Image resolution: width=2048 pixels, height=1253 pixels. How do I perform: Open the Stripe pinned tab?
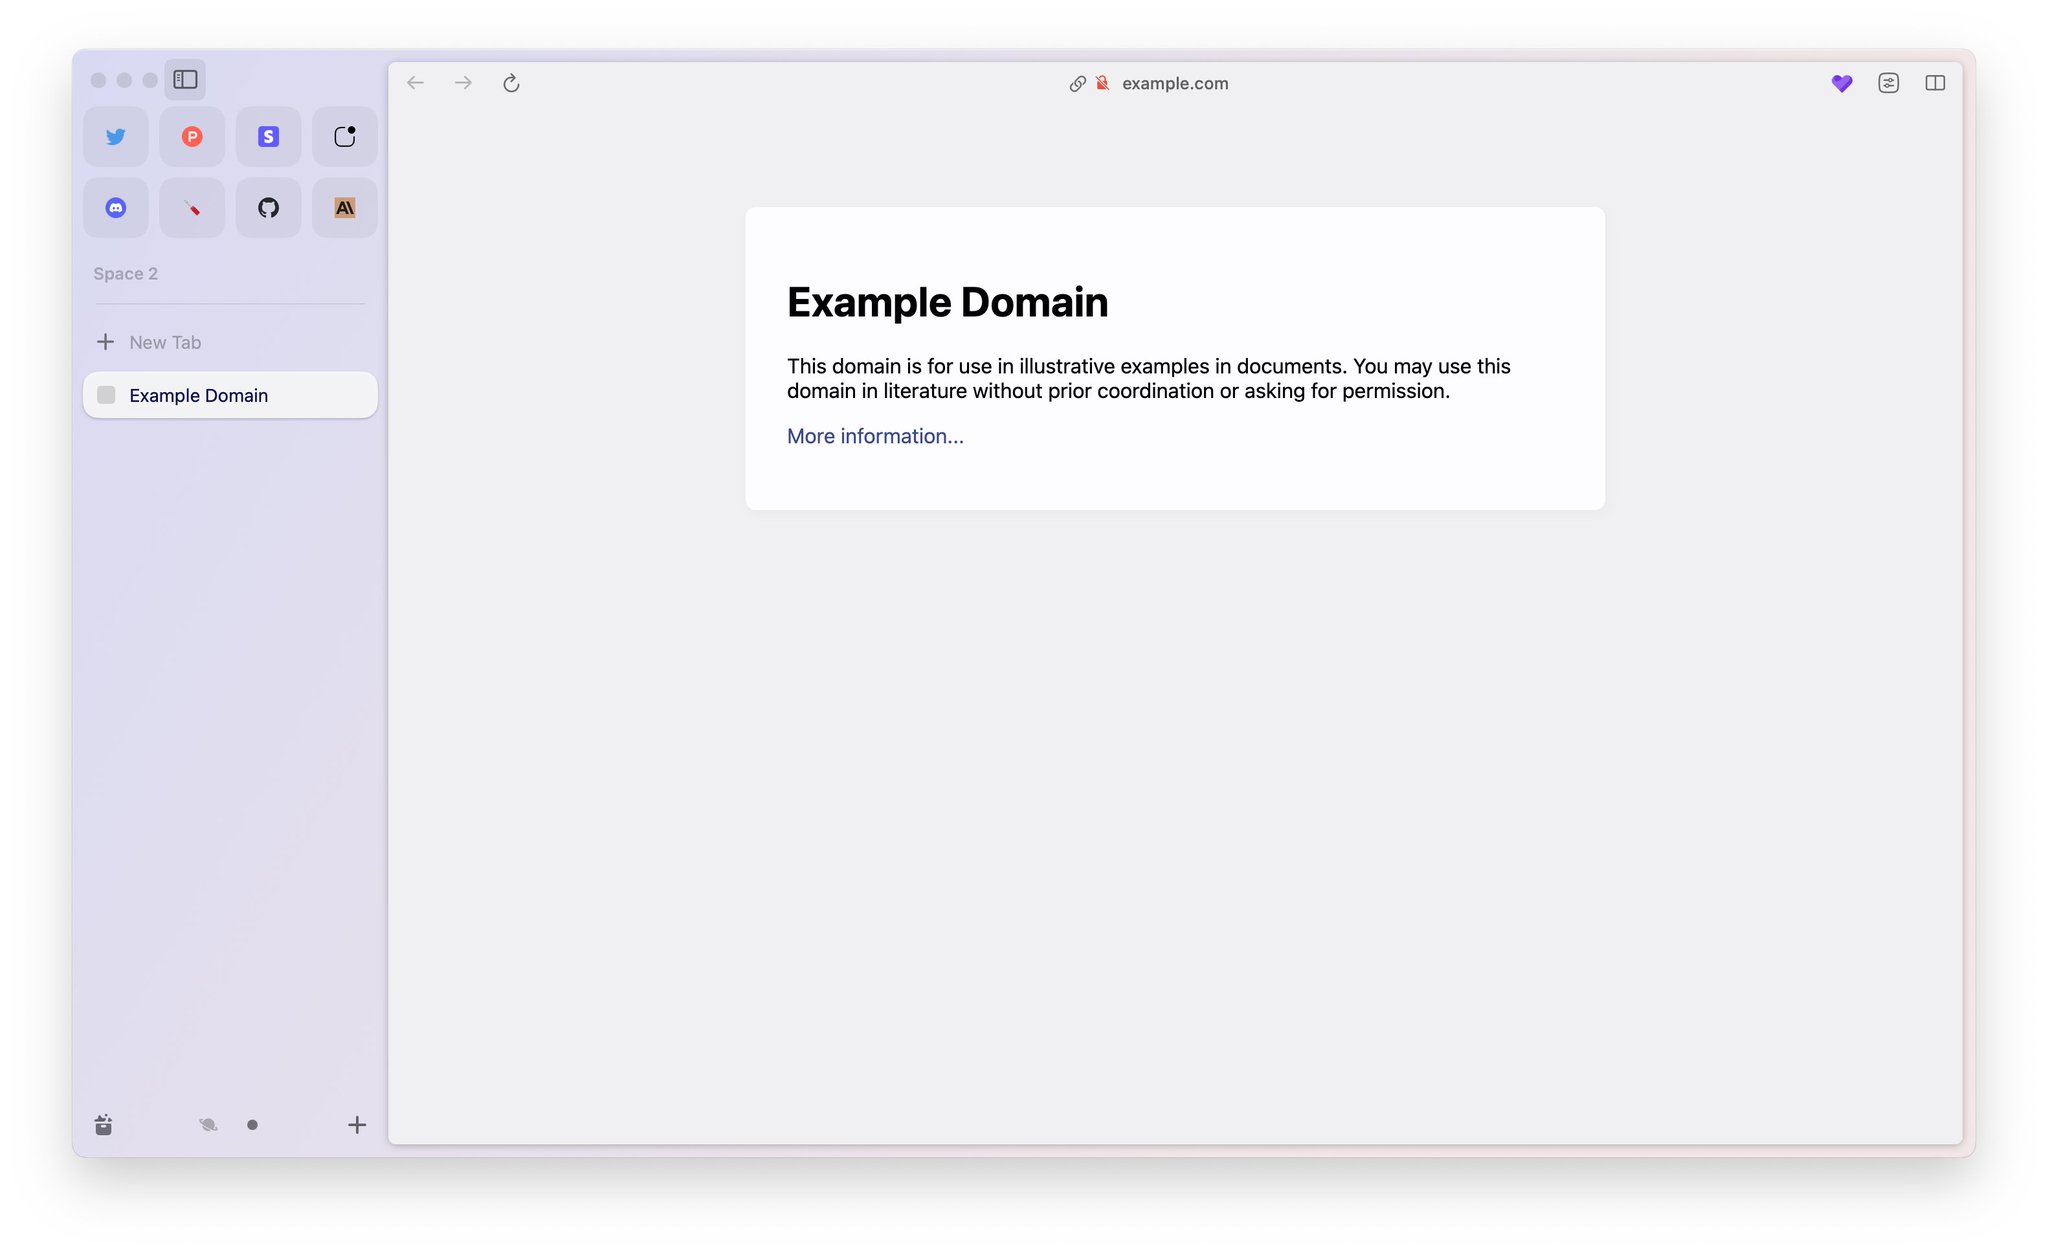click(267, 136)
